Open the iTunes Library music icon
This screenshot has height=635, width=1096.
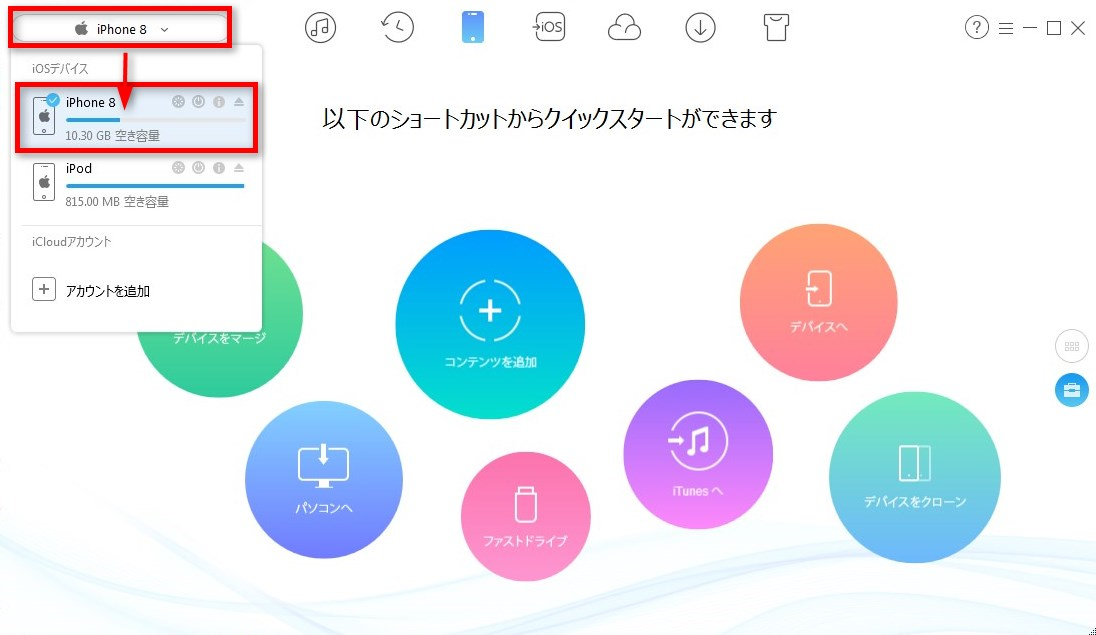click(320, 28)
